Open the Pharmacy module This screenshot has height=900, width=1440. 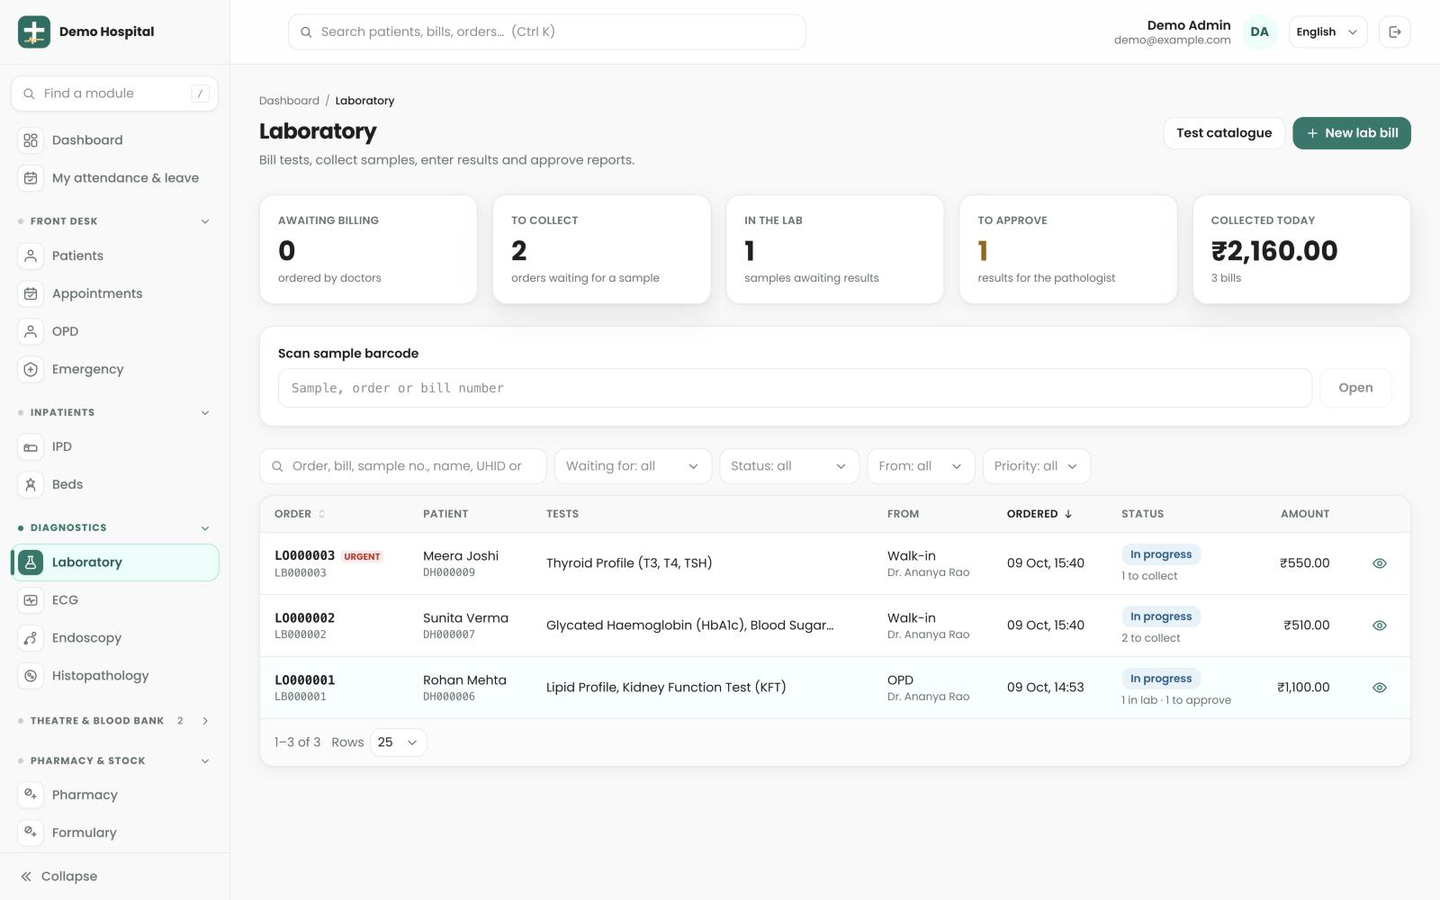click(115, 795)
